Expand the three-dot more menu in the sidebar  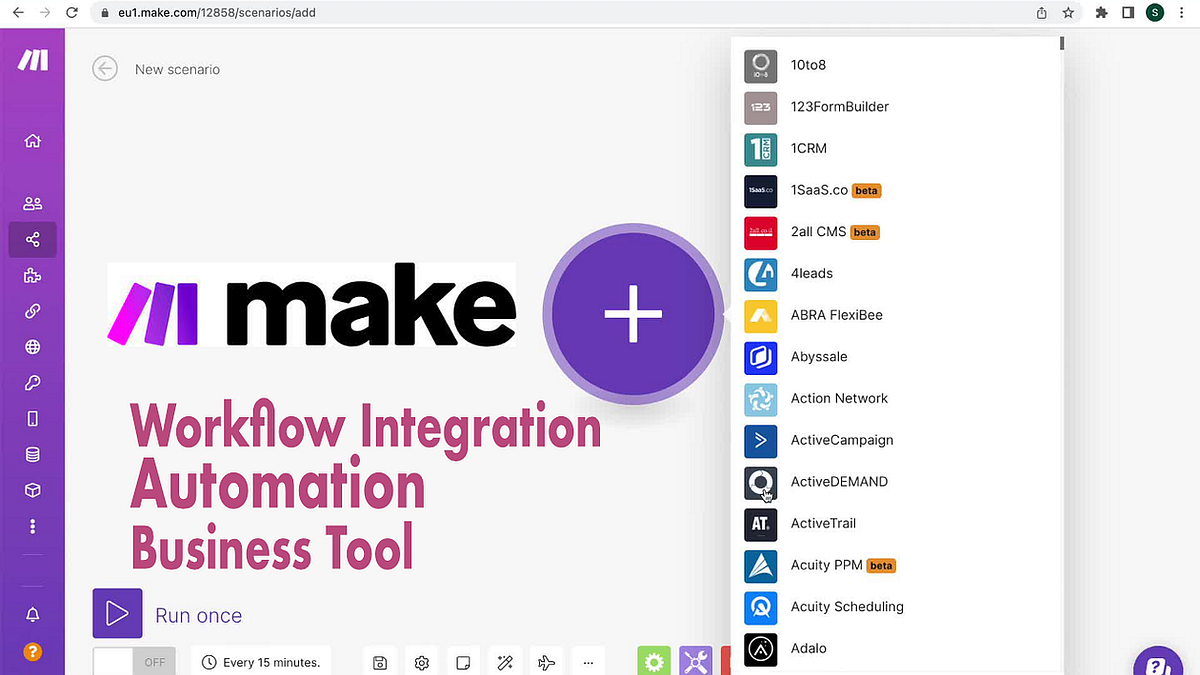pyautogui.click(x=33, y=526)
